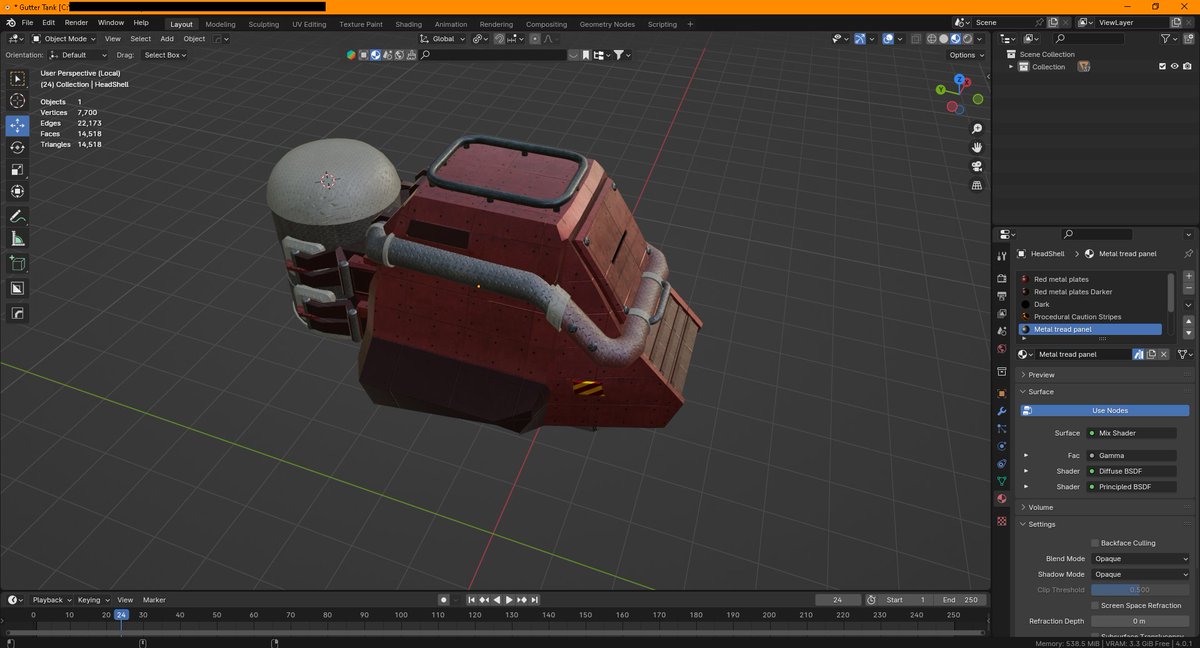The image size is (1200, 648).
Task: Open the Object Mode dropdown
Action: 66,39
